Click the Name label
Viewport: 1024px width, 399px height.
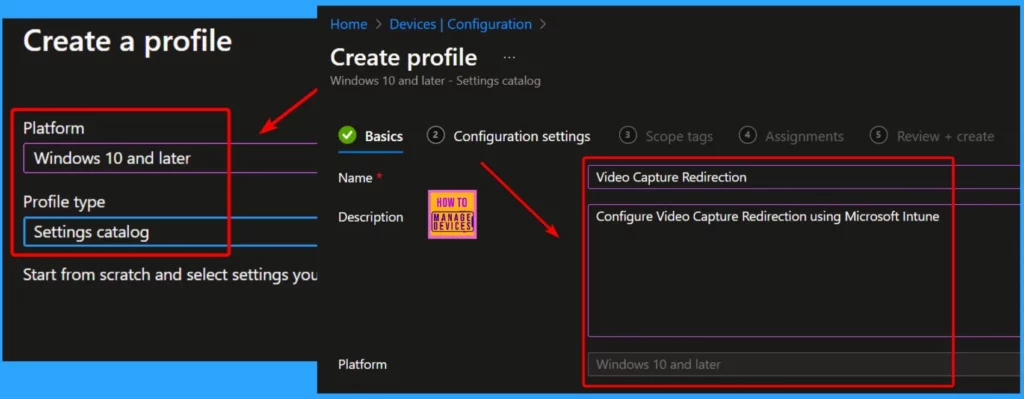coord(355,178)
